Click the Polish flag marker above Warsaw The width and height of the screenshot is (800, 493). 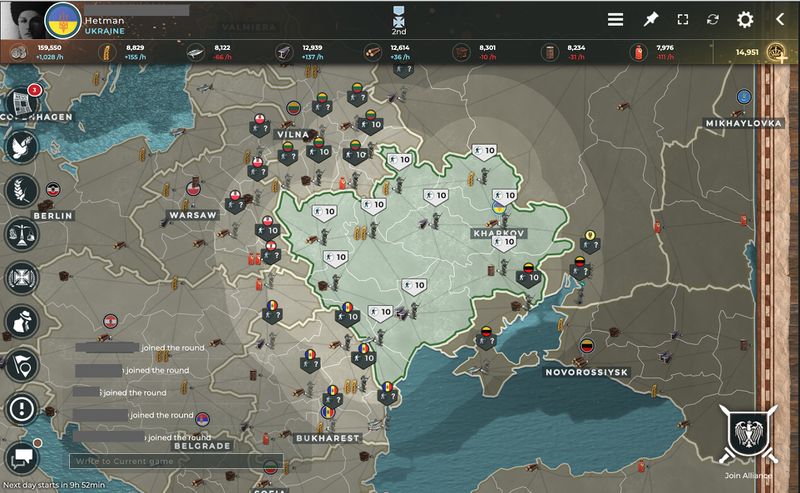193,188
